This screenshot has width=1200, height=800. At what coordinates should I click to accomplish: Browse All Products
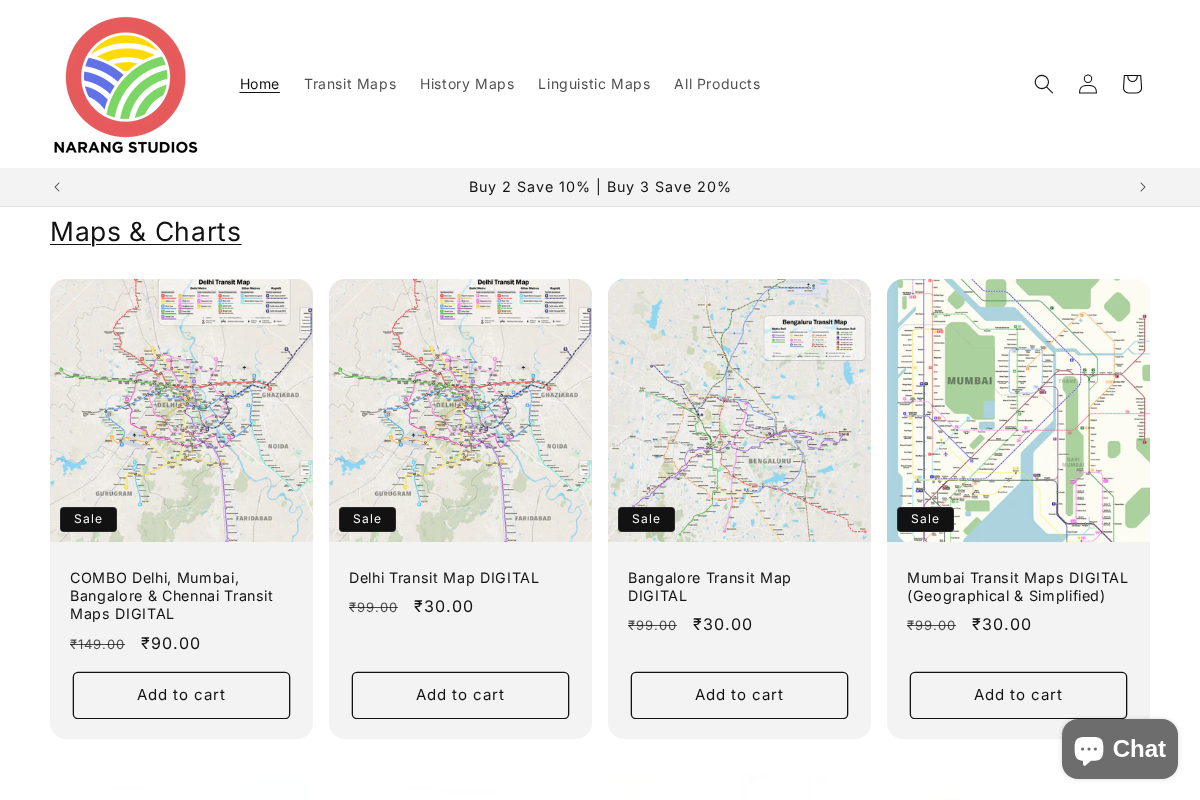pyautogui.click(x=717, y=84)
